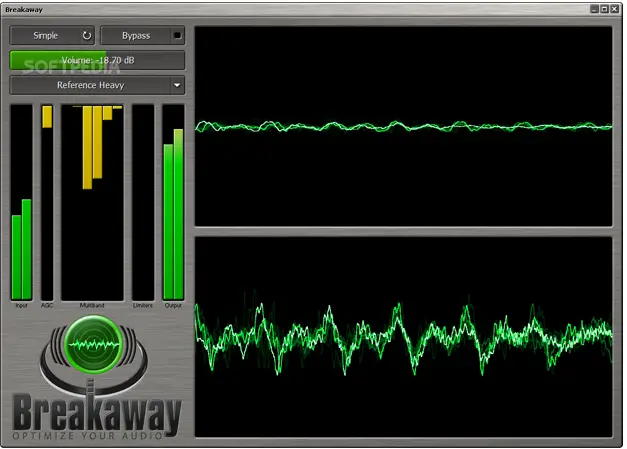Click the Breakaway green waveform logo
The image size is (627, 449).
pyautogui.click(x=94, y=344)
